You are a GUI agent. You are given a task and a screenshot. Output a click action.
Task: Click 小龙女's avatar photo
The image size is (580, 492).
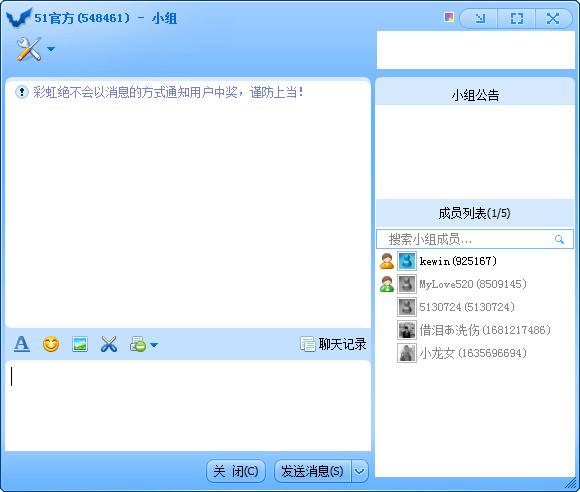(x=407, y=353)
